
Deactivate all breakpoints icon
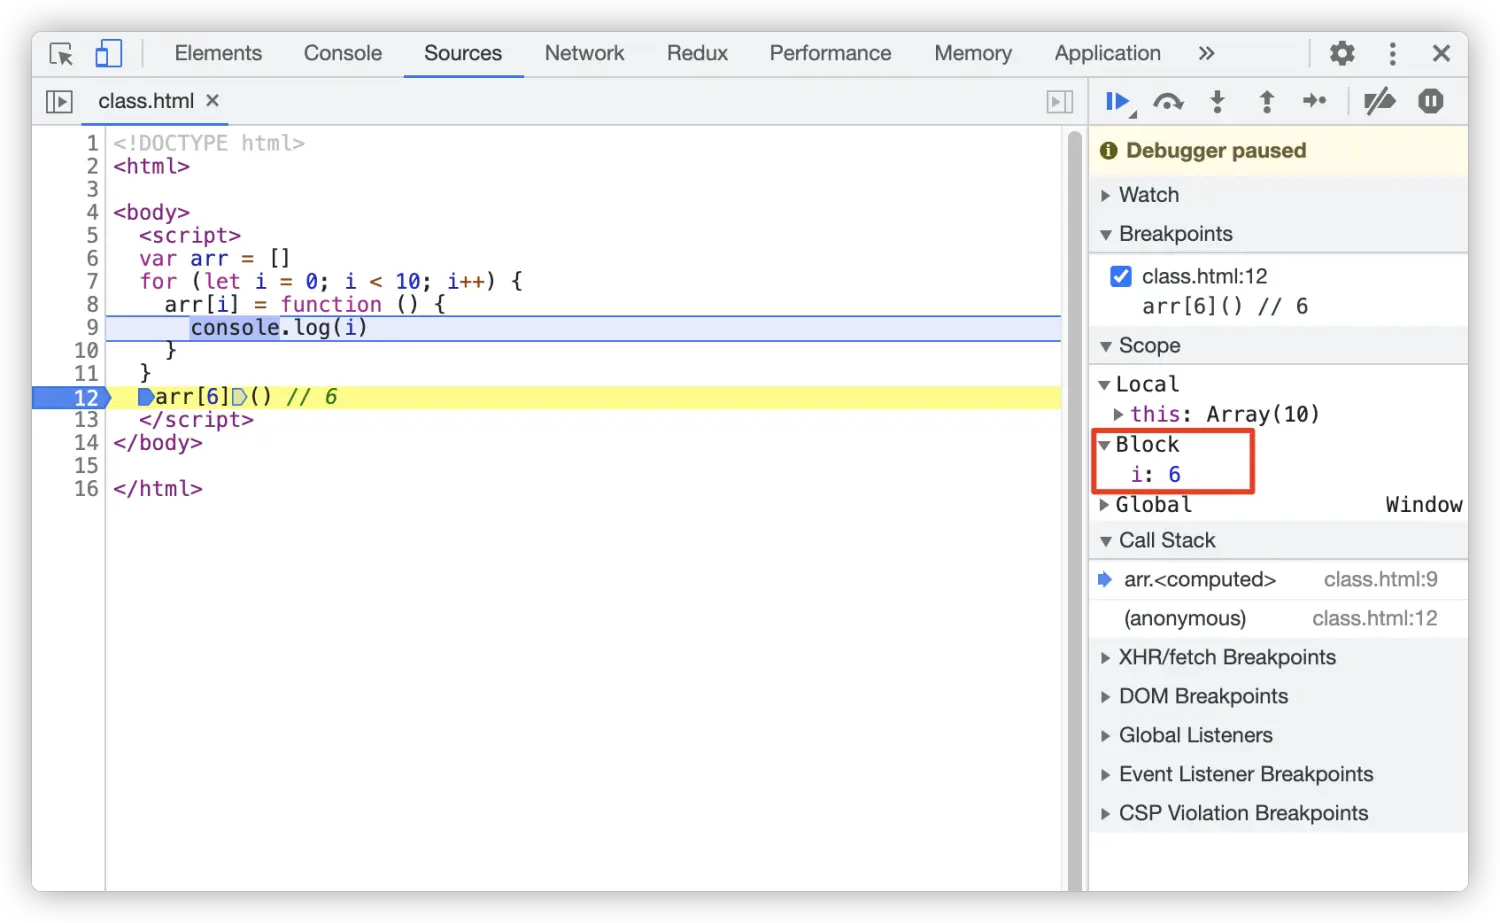point(1380,101)
